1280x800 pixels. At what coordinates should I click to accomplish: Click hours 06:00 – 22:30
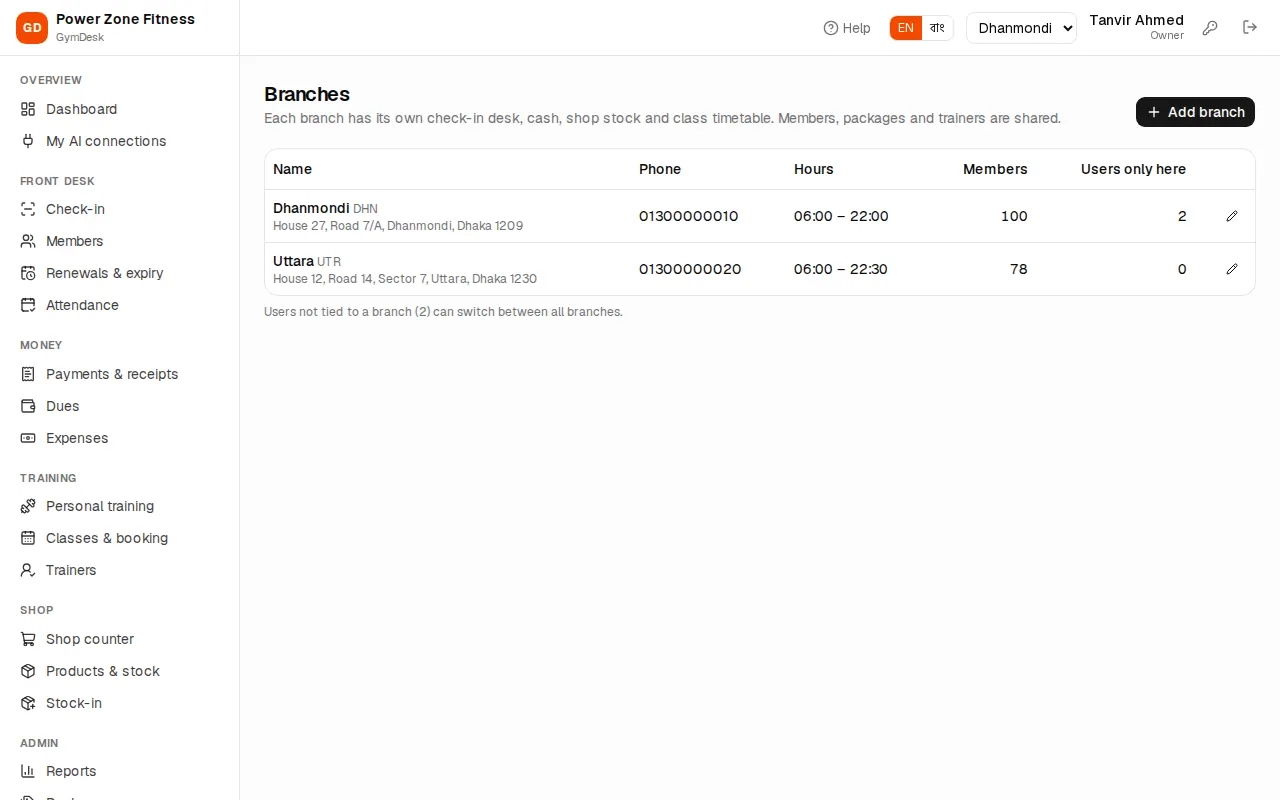point(840,269)
